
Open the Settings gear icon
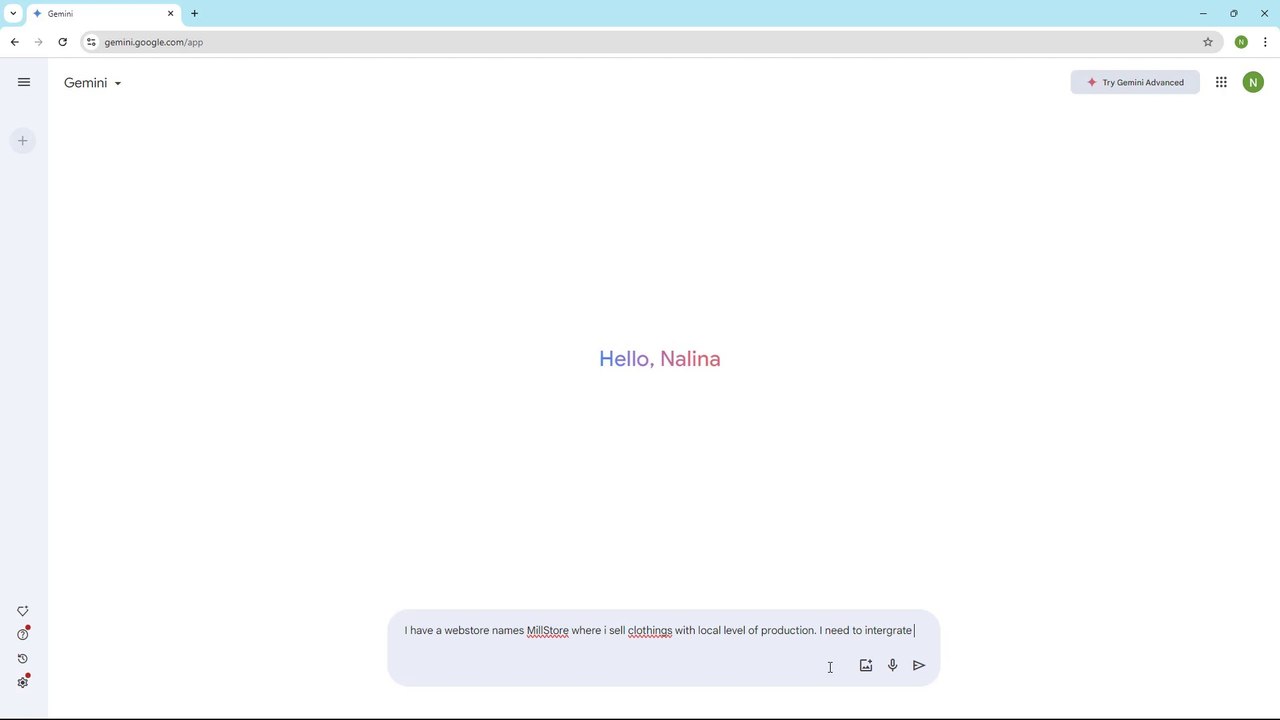coord(23,682)
